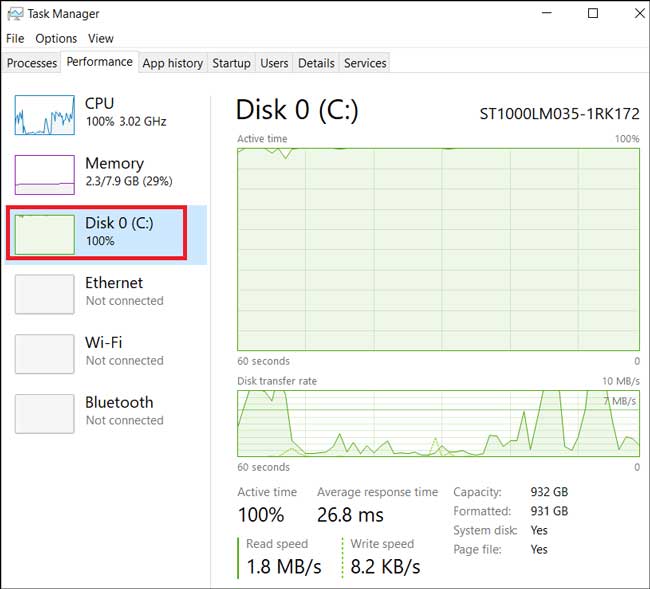
Task: Open the Startup tab
Action: pyautogui.click(x=231, y=63)
